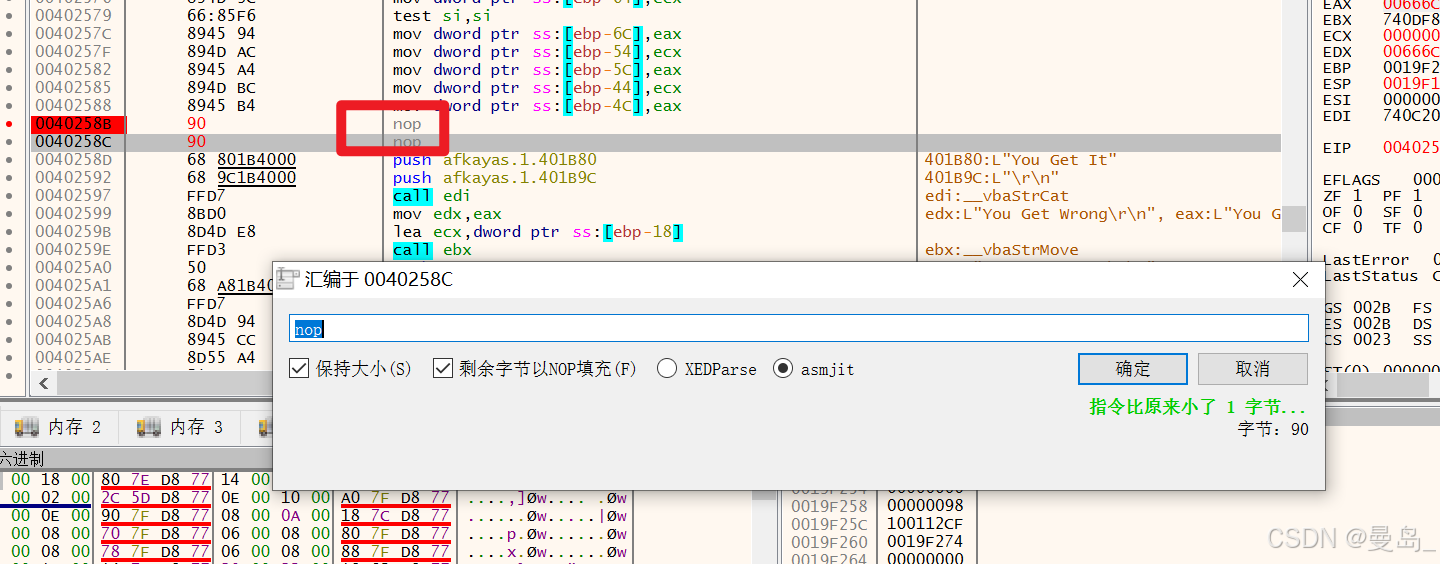Confirm the assembly with 确定 button
Image resolution: width=1440 pixels, height=564 pixels.
click(x=1133, y=369)
